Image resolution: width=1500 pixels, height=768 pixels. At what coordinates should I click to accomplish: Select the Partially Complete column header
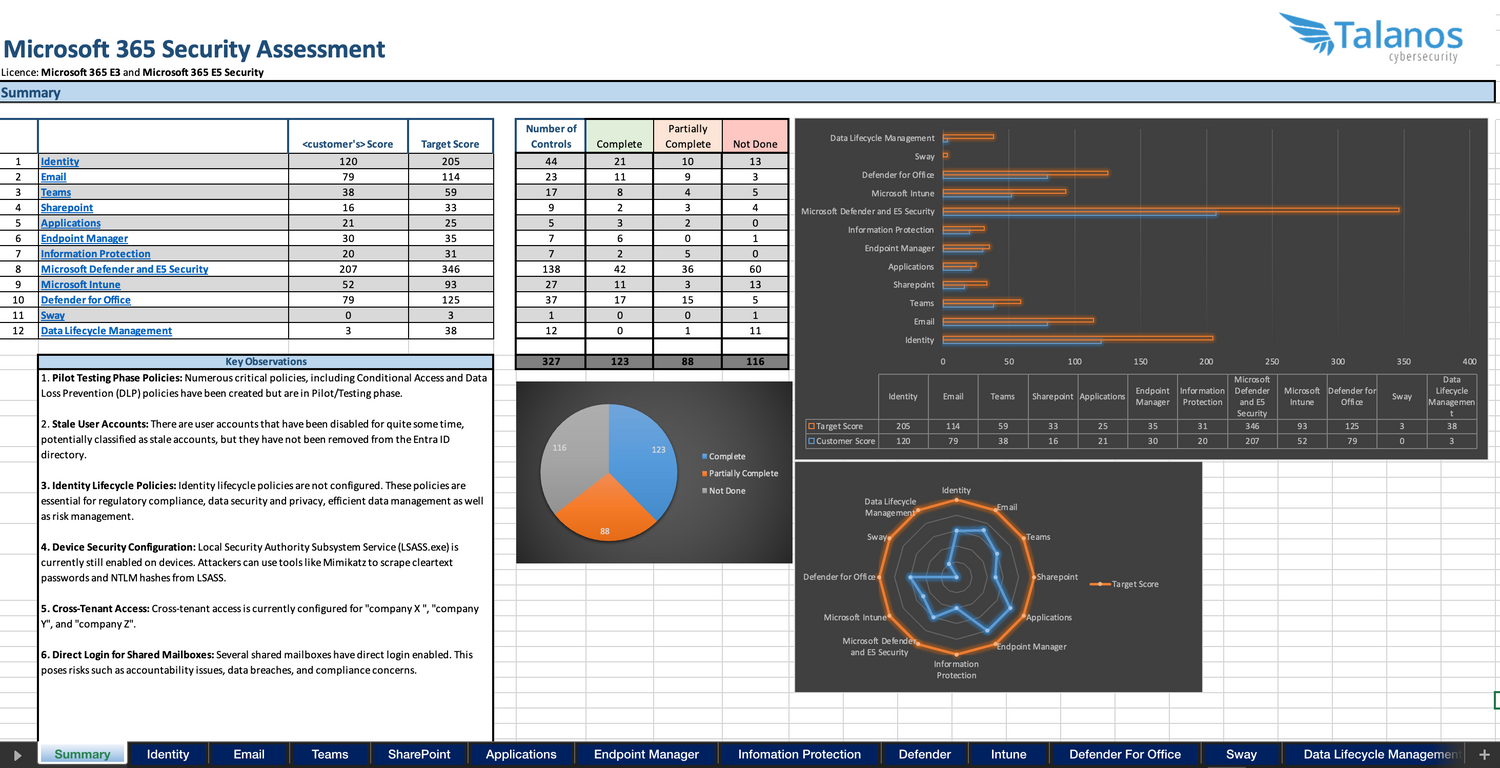[x=687, y=136]
